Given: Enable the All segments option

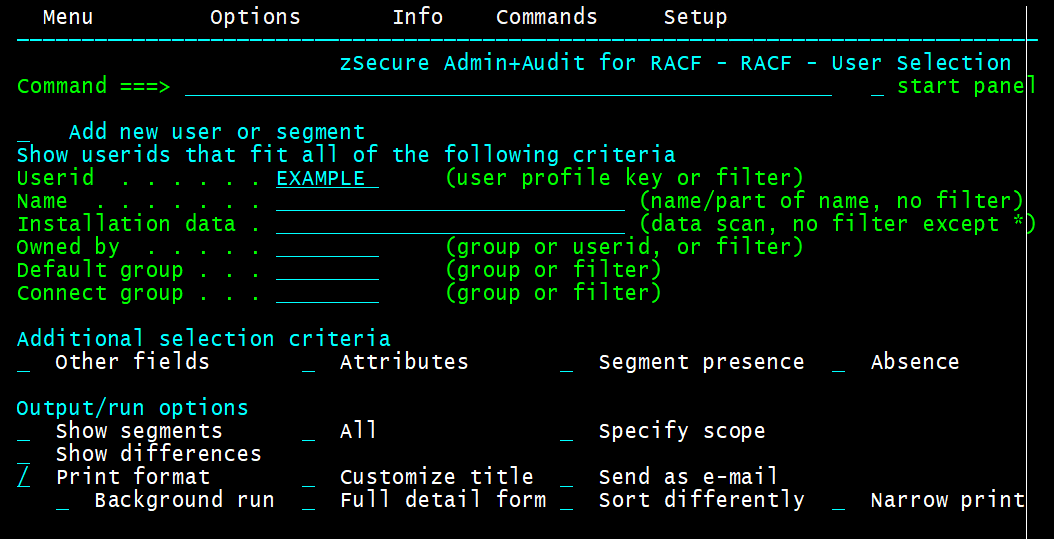Looking at the screenshot, I should coord(309,431).
